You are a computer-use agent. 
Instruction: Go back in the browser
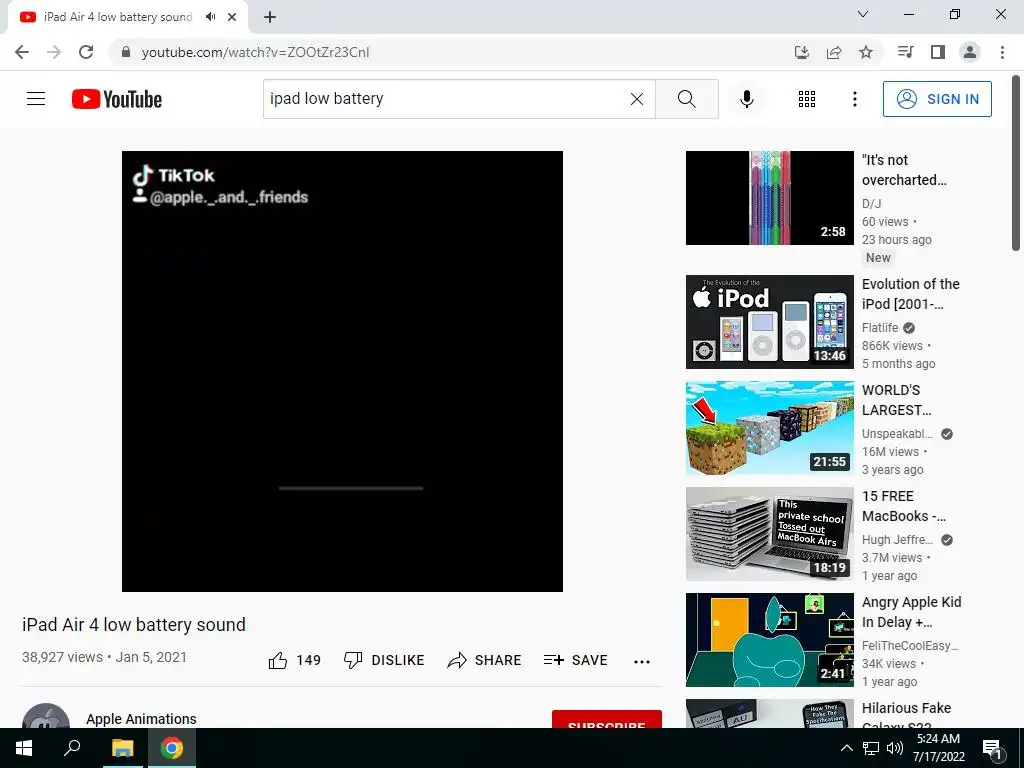click(x=22, y=52)
